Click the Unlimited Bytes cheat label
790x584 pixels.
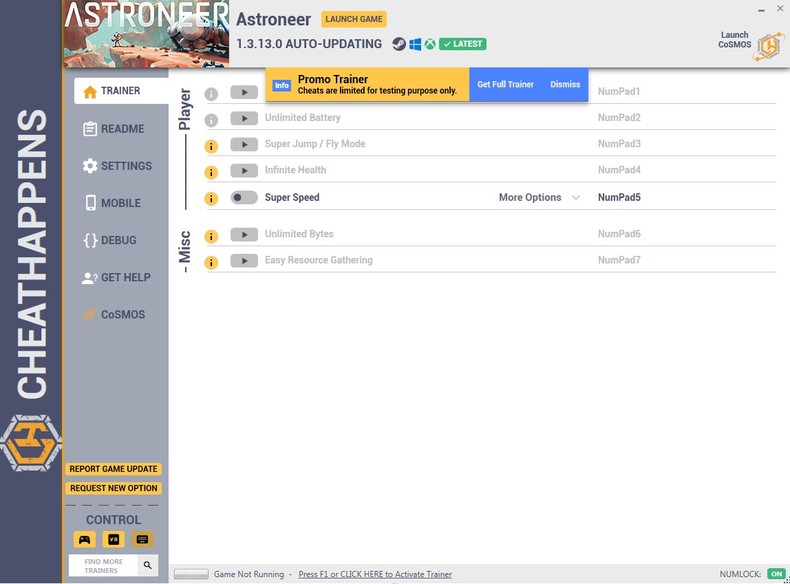(299, 234)
